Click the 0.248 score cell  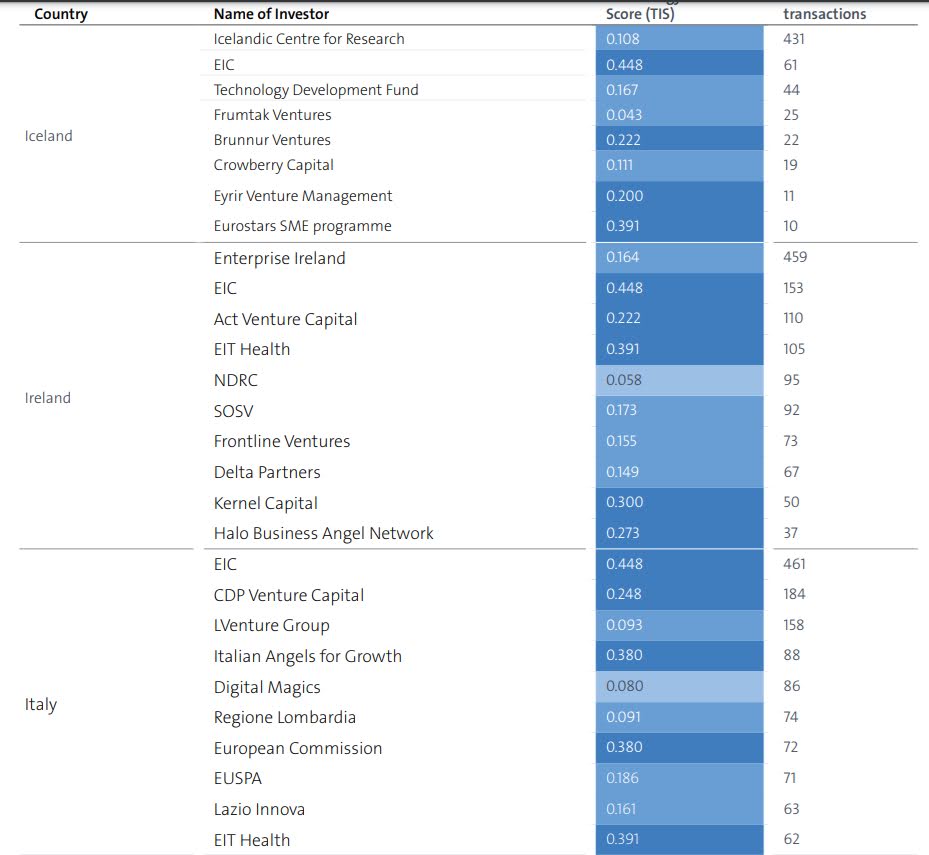coord(680,594)
